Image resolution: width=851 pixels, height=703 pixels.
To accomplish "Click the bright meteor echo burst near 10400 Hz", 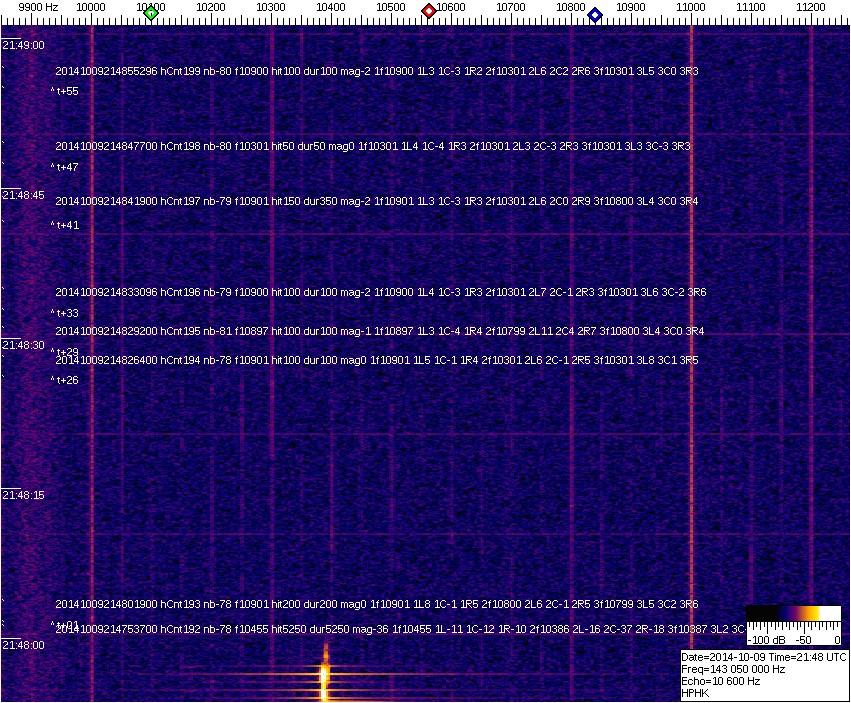I will pyautogui.click(x=325, y=678).
